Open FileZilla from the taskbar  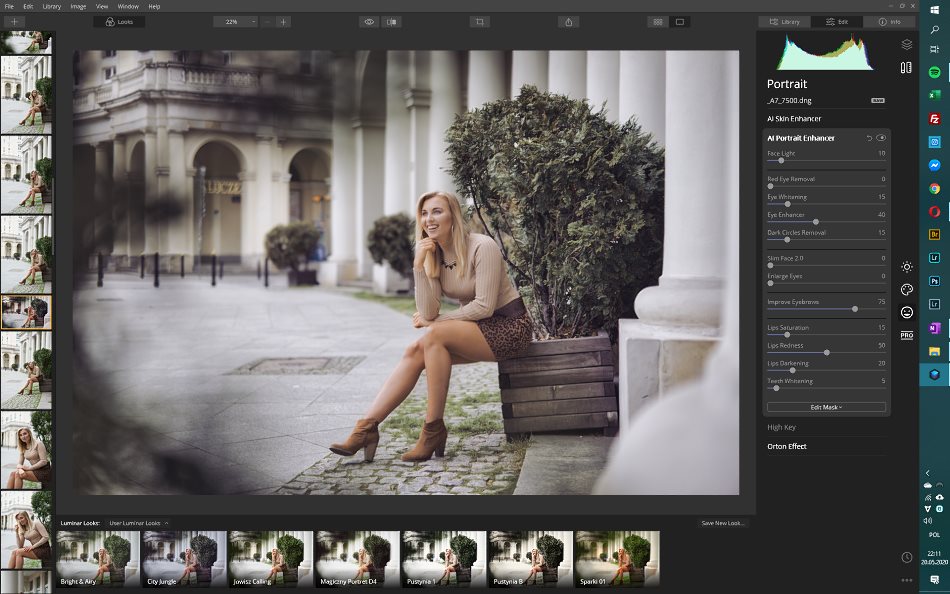(x=934, y=119)
